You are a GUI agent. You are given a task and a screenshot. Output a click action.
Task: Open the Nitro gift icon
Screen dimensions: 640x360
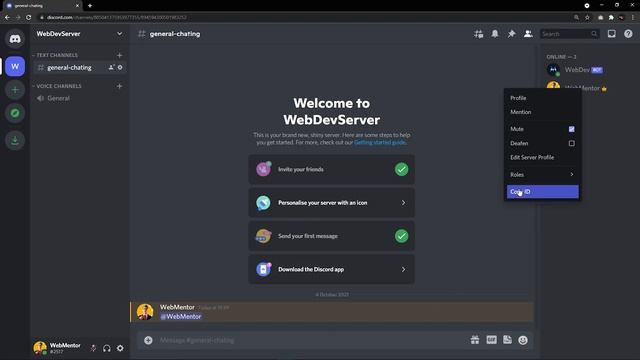click(x=475, y=340)
